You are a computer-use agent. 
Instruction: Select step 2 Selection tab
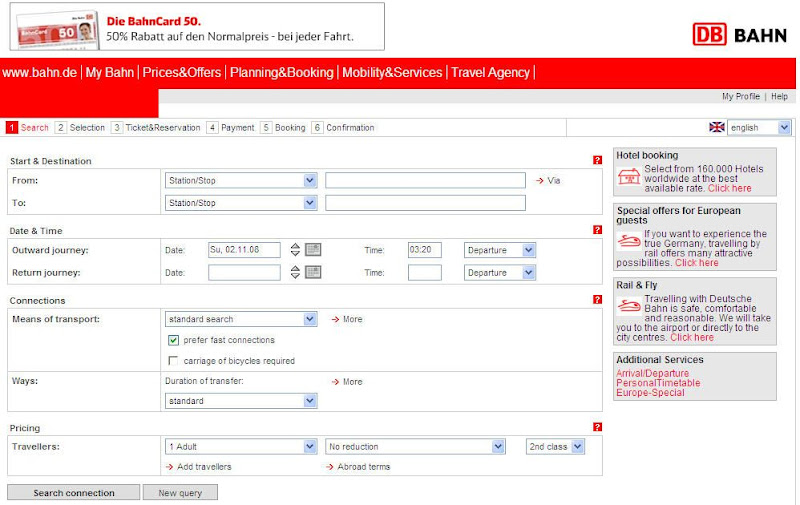[x=80, y=128]
